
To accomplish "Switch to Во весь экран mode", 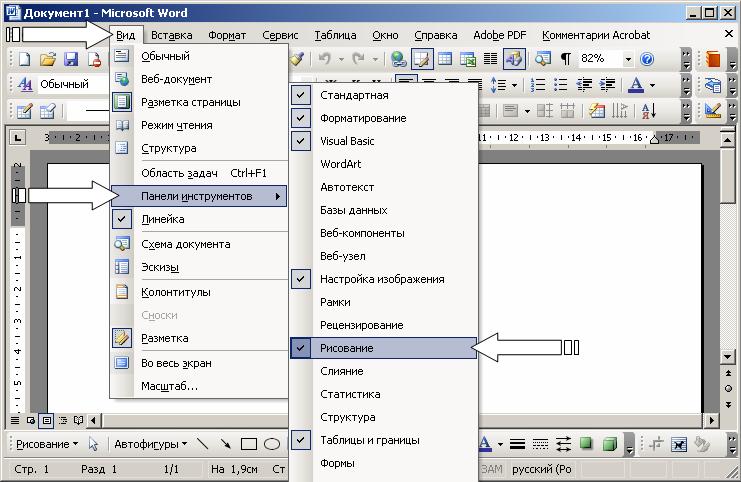I will click(199, 363).
